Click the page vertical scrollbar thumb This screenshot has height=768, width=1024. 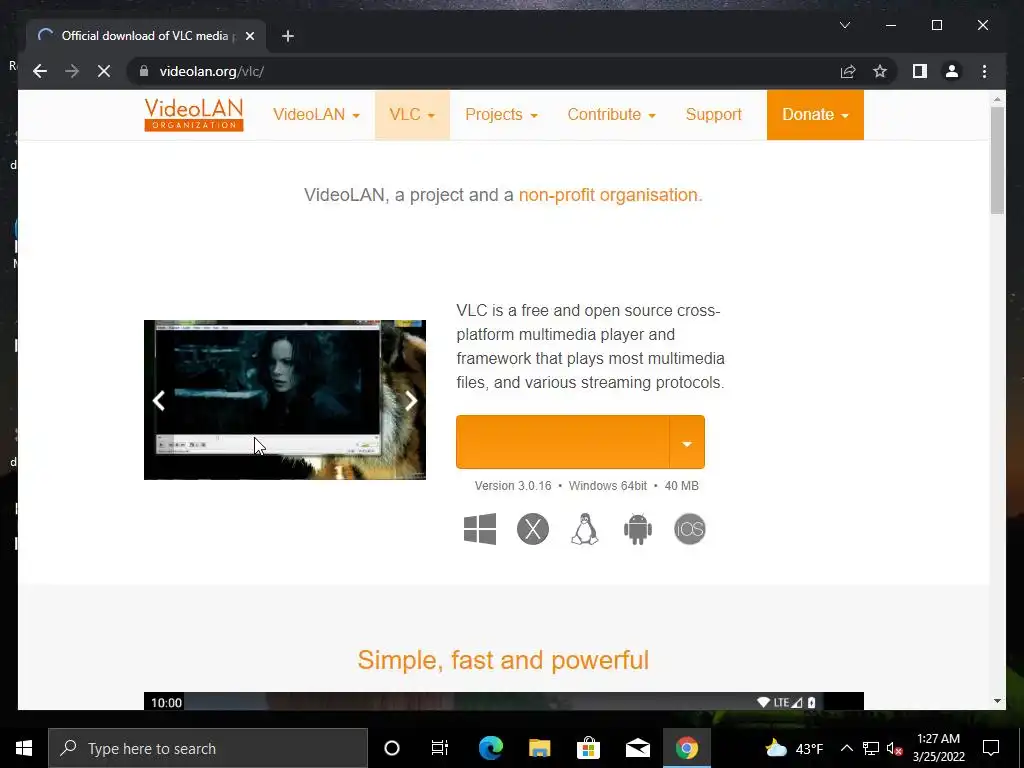(x=997, y=160)
